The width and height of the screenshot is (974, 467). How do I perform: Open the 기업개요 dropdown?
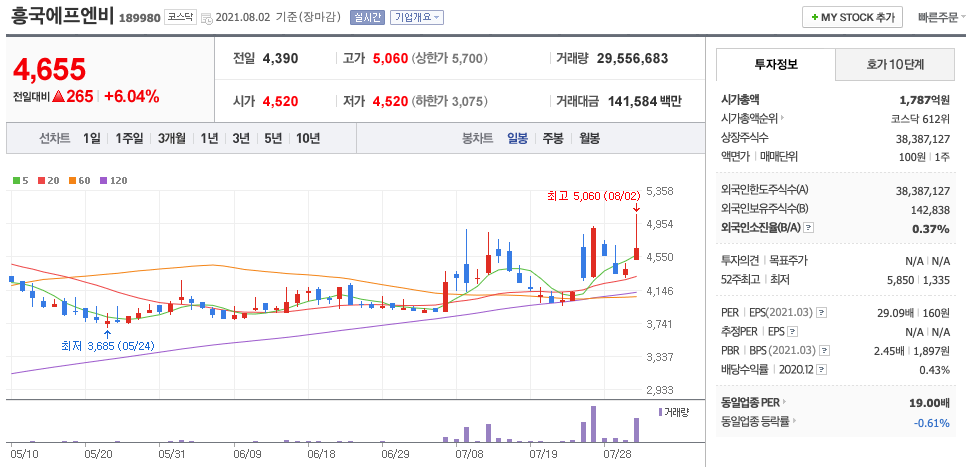417,17
